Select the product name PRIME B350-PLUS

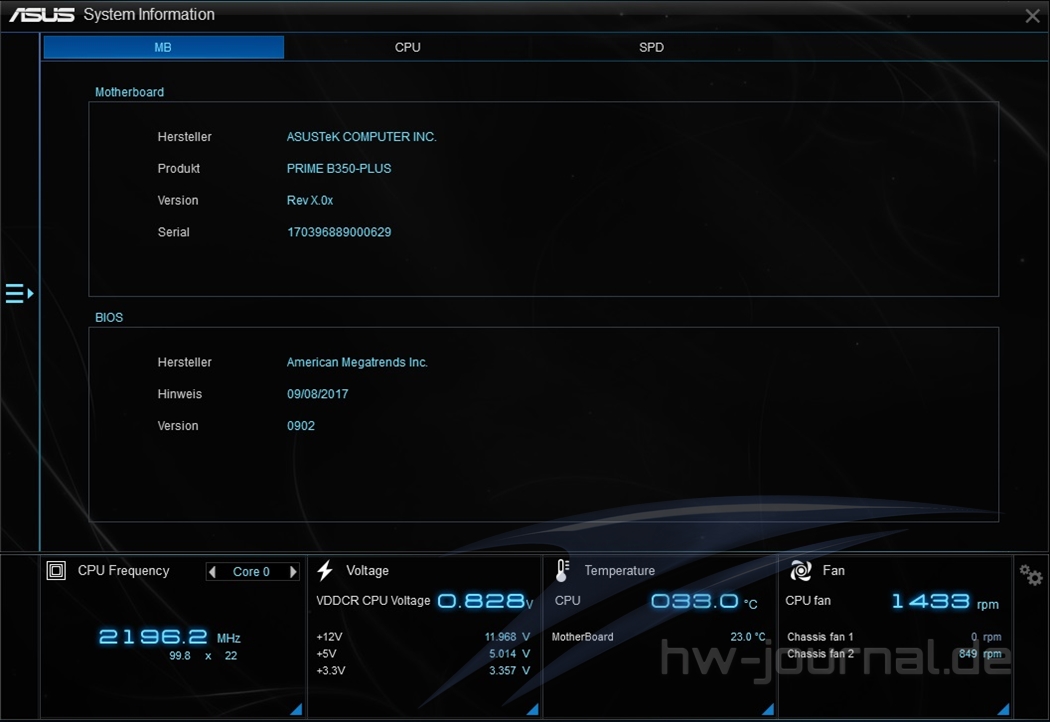coord(339,169)
